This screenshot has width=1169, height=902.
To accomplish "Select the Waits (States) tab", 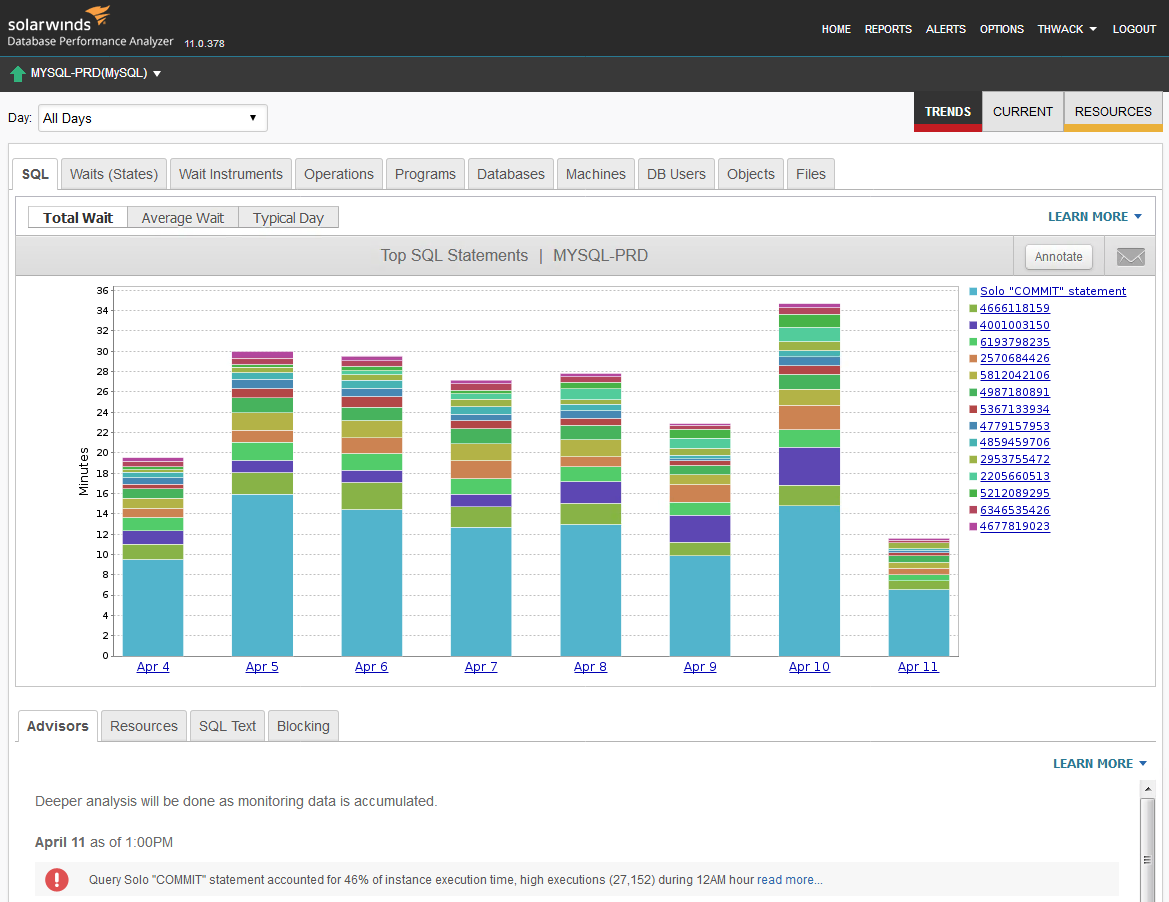I will (114, 174).
